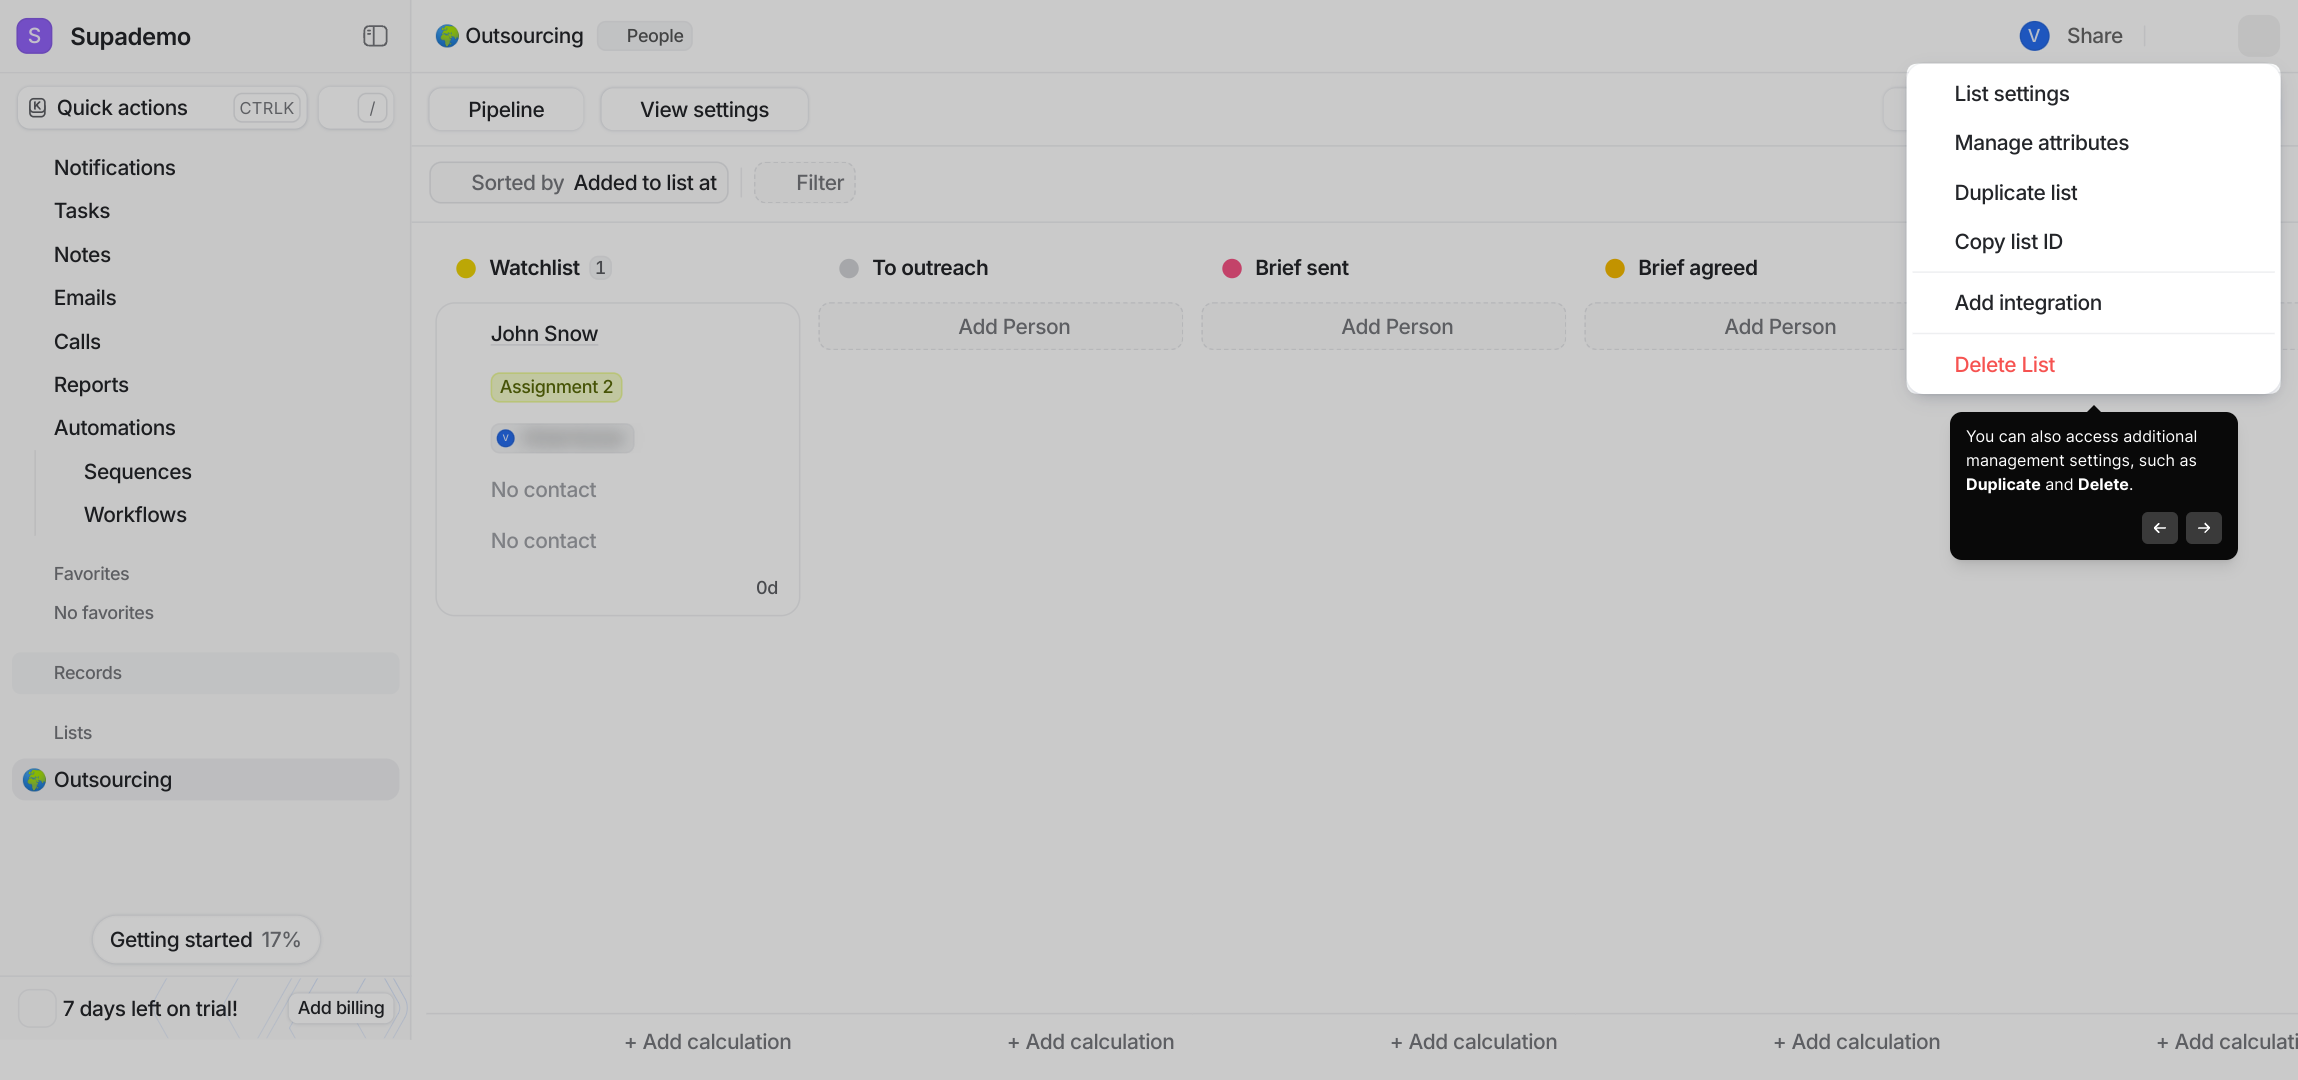Image resolution: width=2298 pixels, height=1080 pixels.
Task: Change sorting via Sorted by Added to list at
Action: click(579, 183)
